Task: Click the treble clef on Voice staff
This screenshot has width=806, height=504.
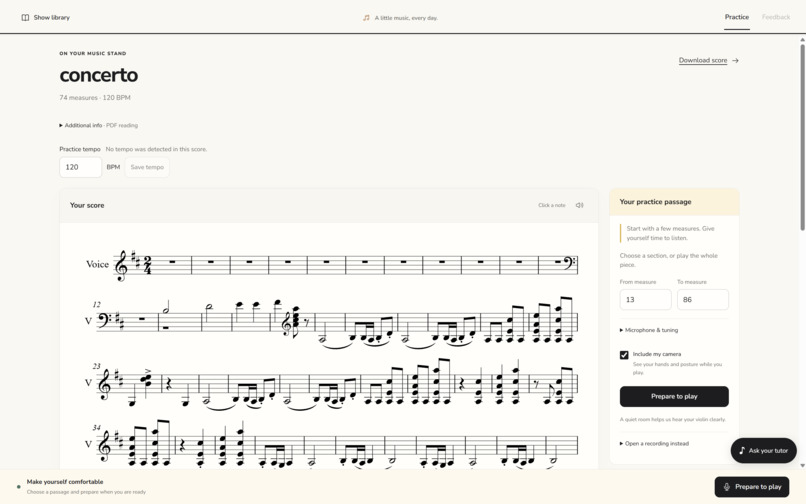Action: 121,265
